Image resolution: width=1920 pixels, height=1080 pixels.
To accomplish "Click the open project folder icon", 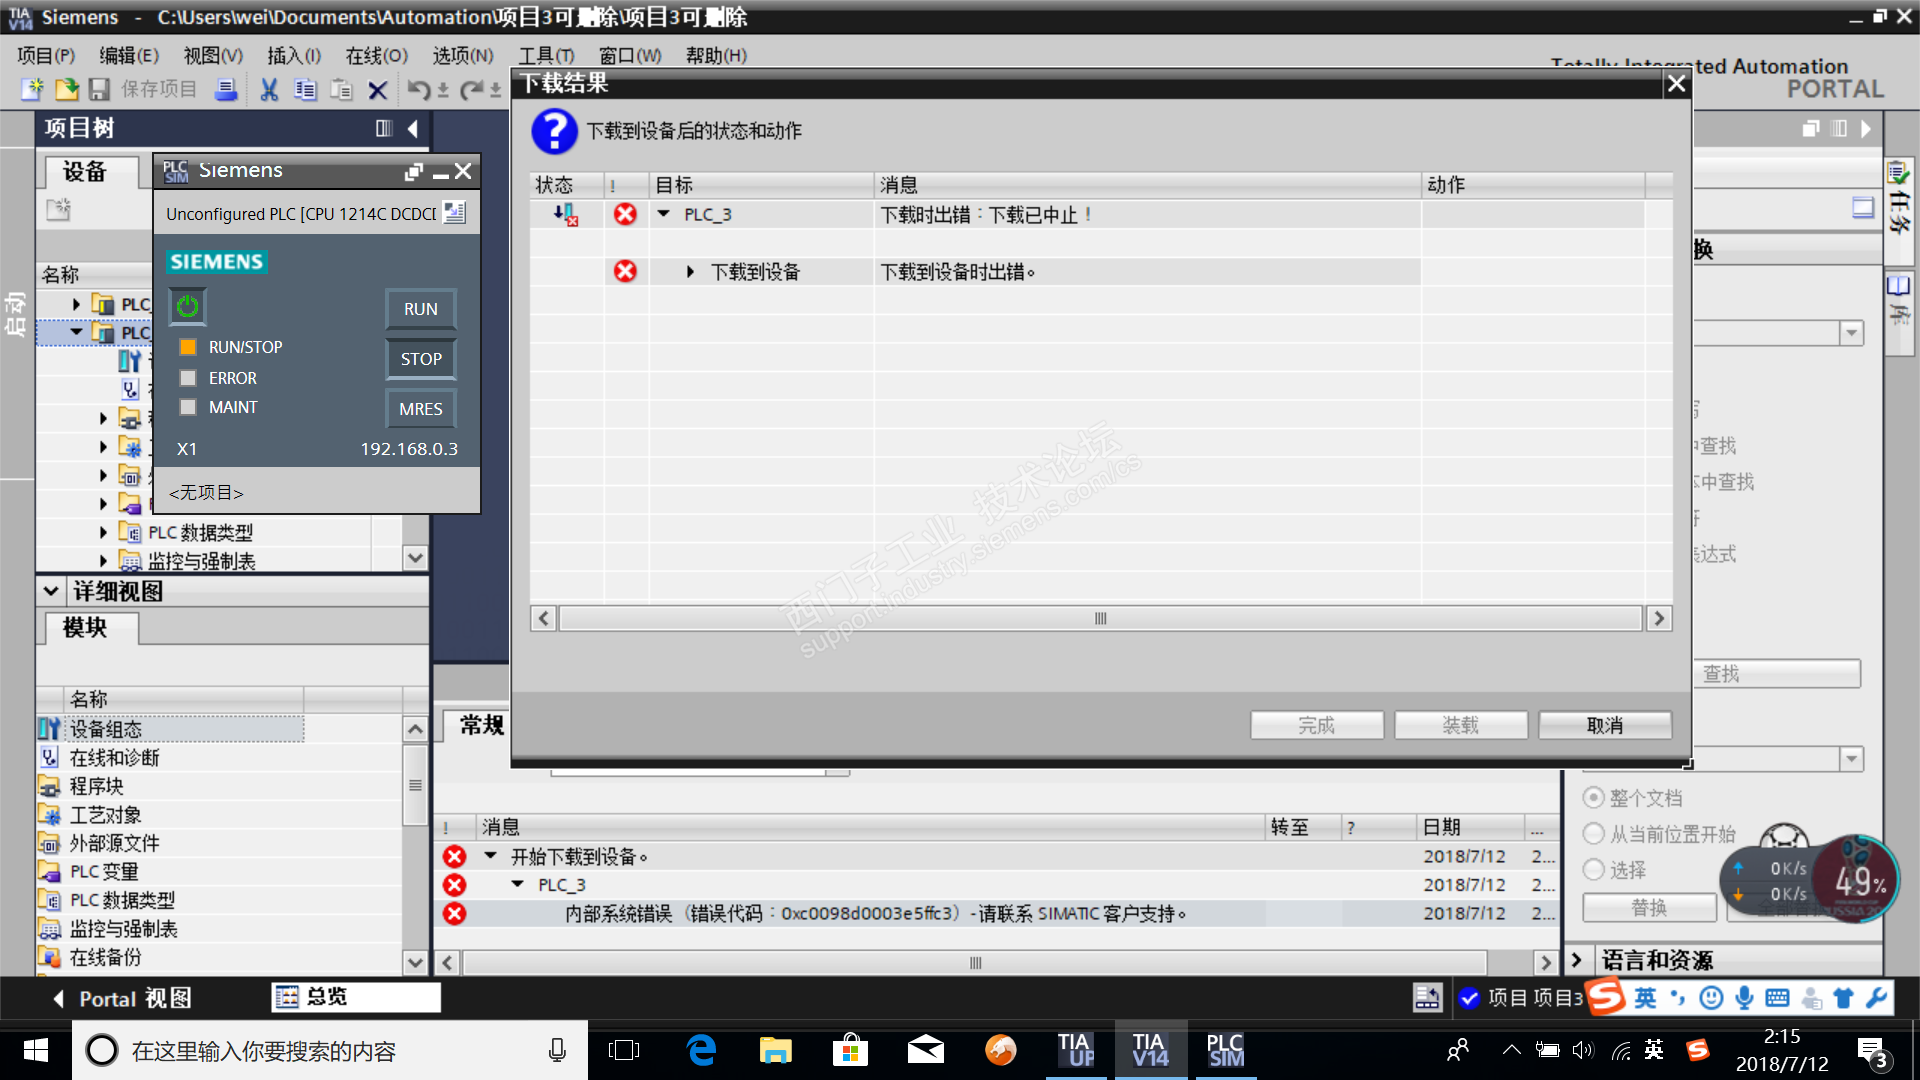I will click(x=66, y=90).
